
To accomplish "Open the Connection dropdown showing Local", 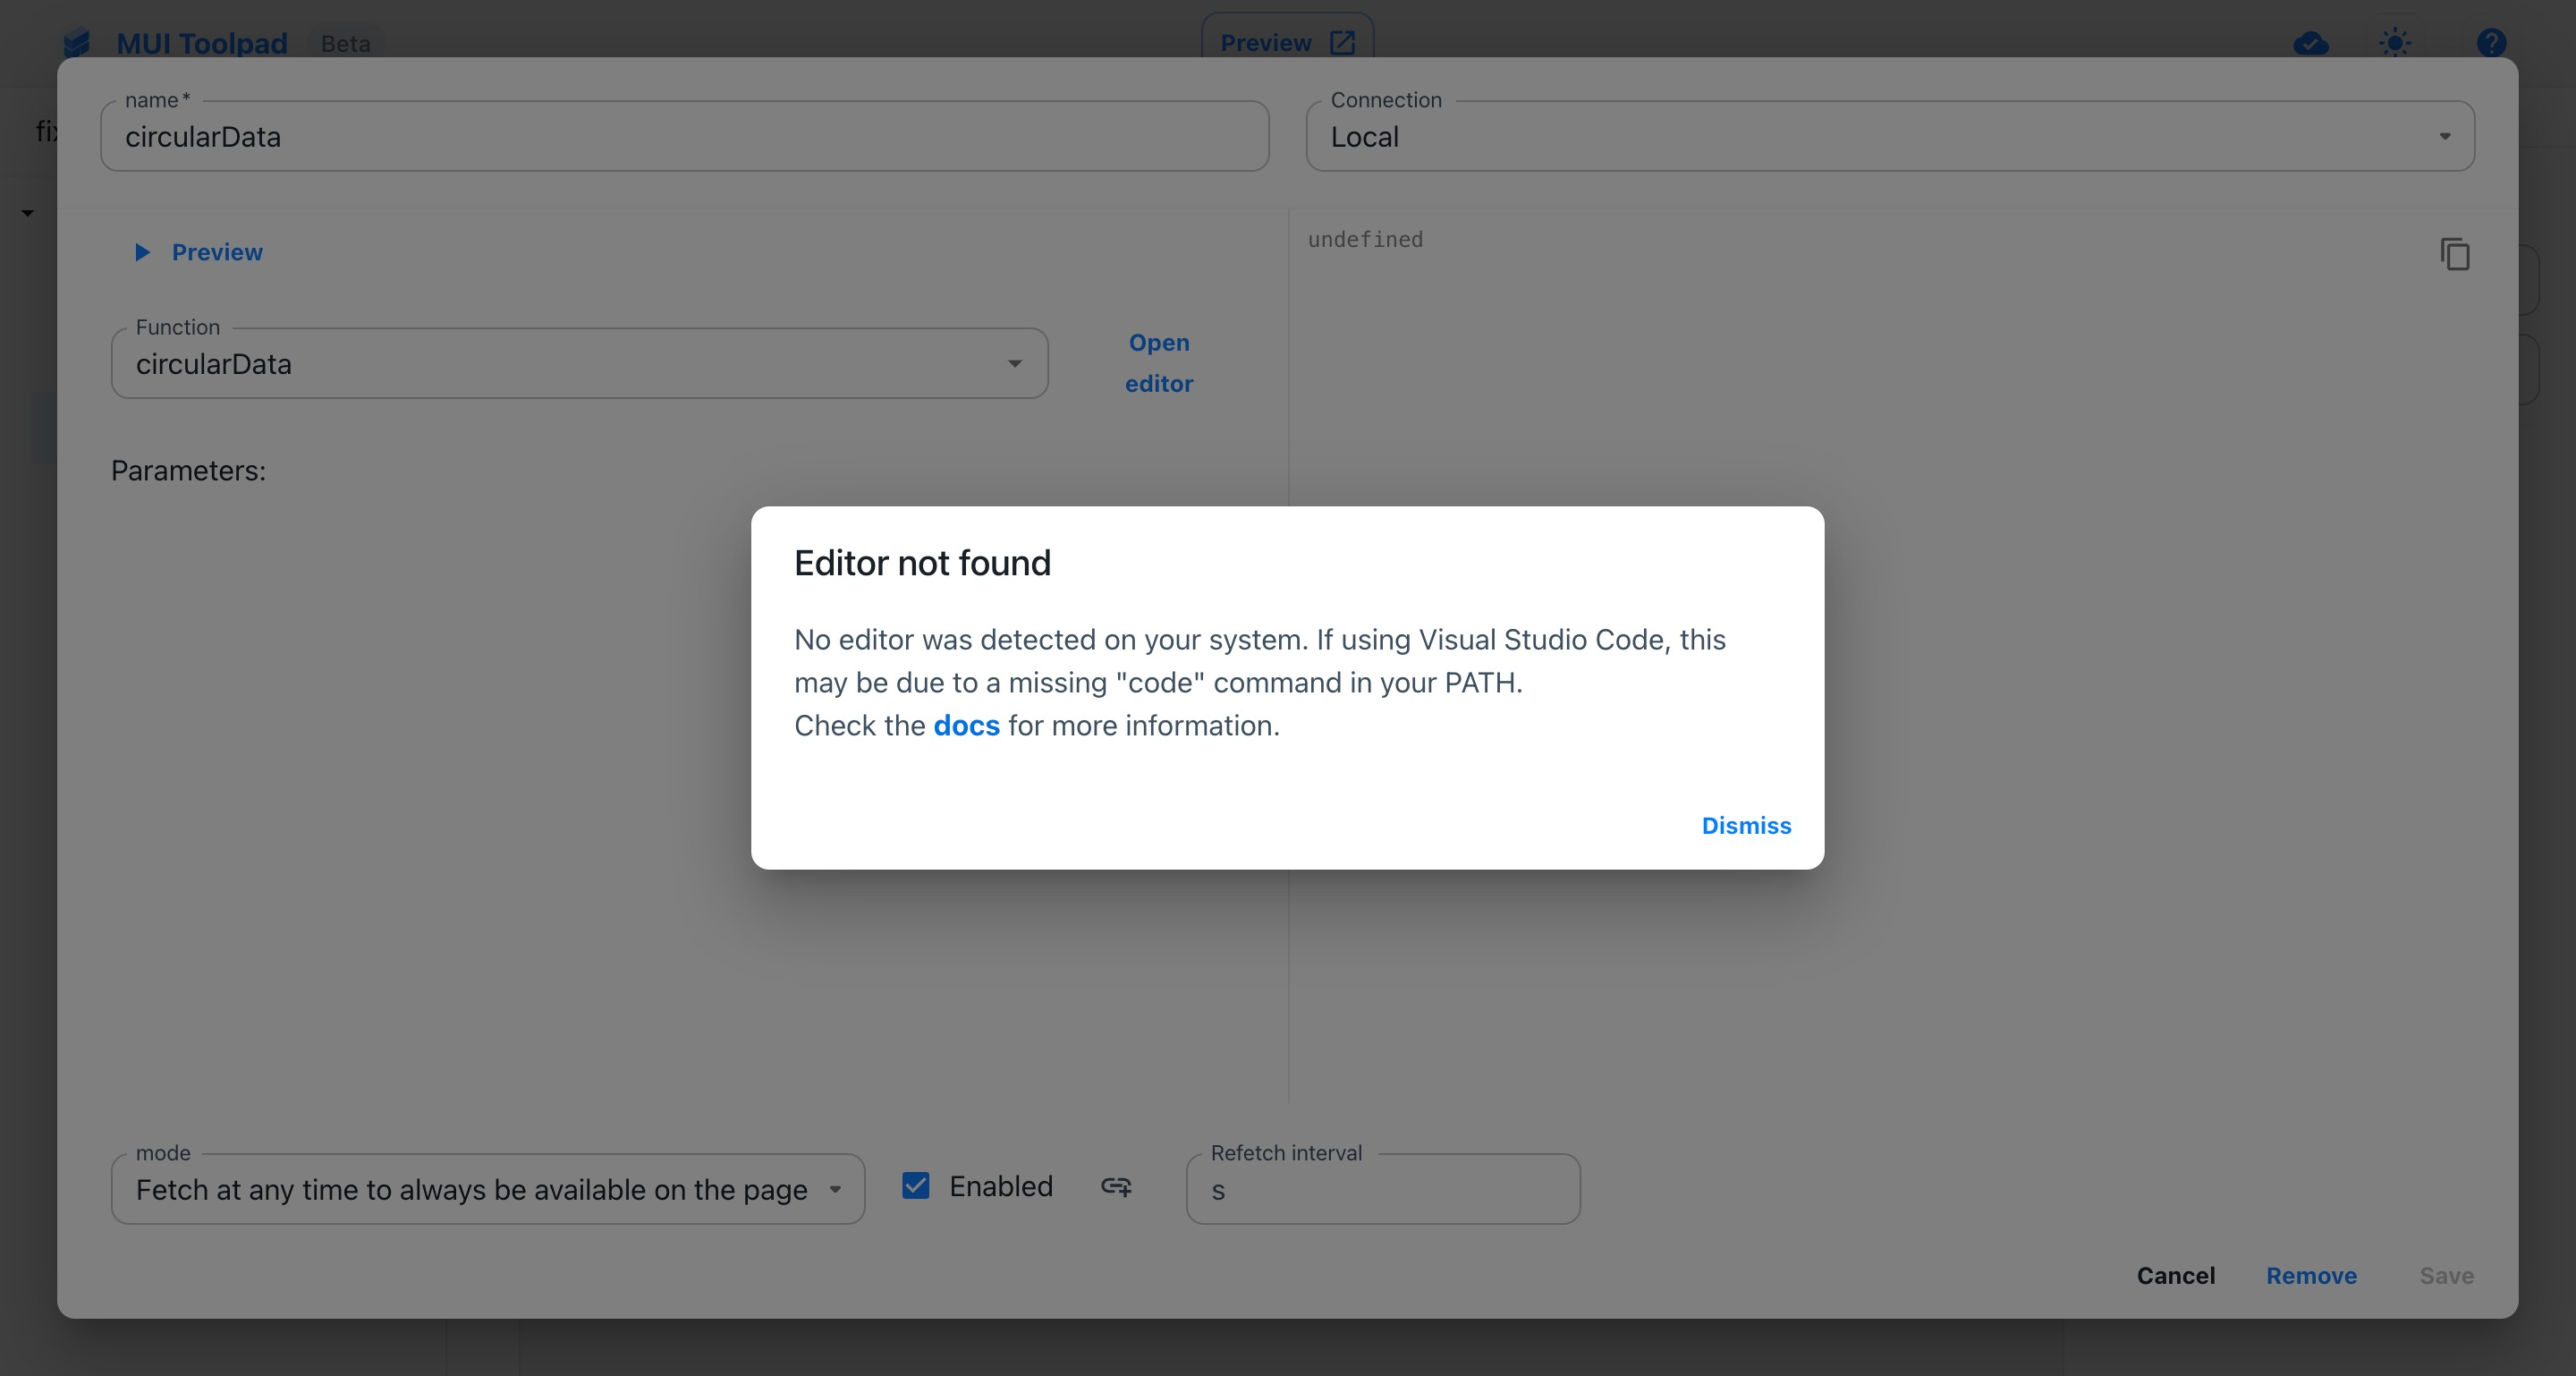I will click(2444, 136).
